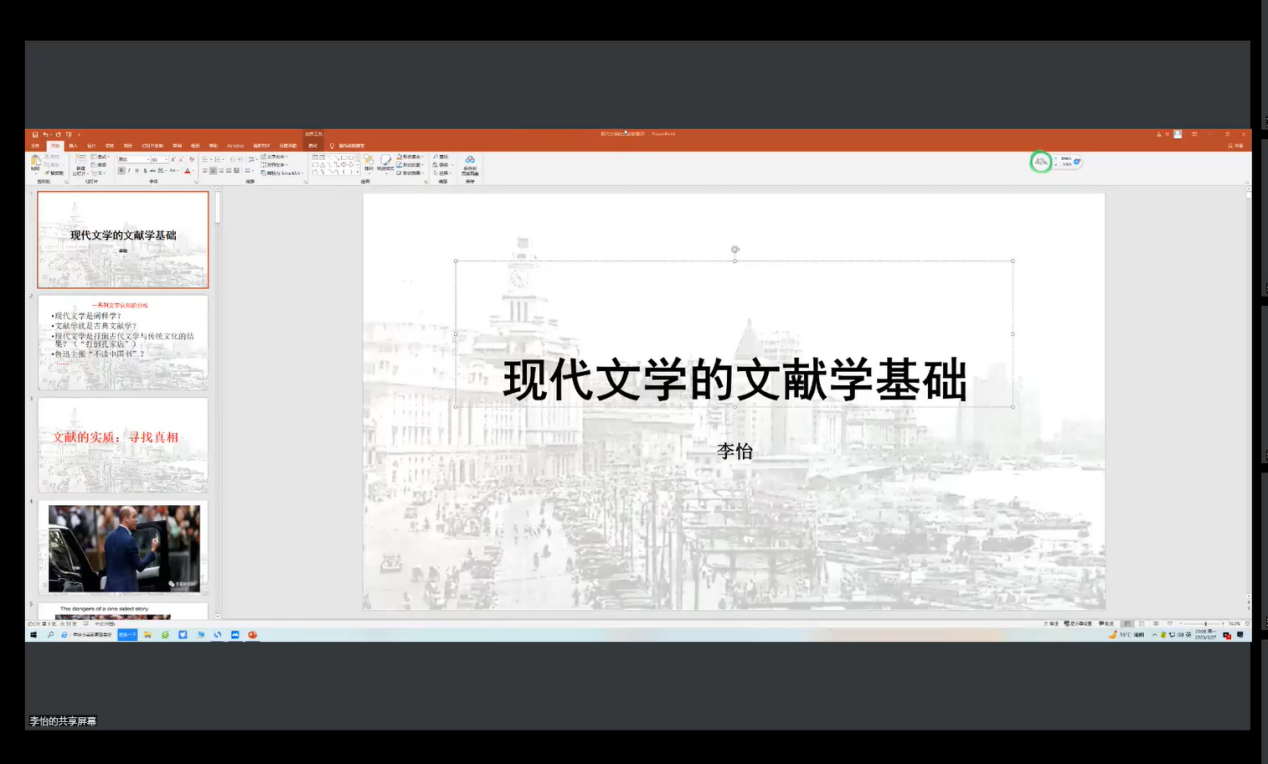The width and height of the screenshot is (1268, 764).
Task: Open the Insert ribbon tab
Action: (x=73, y=146)
